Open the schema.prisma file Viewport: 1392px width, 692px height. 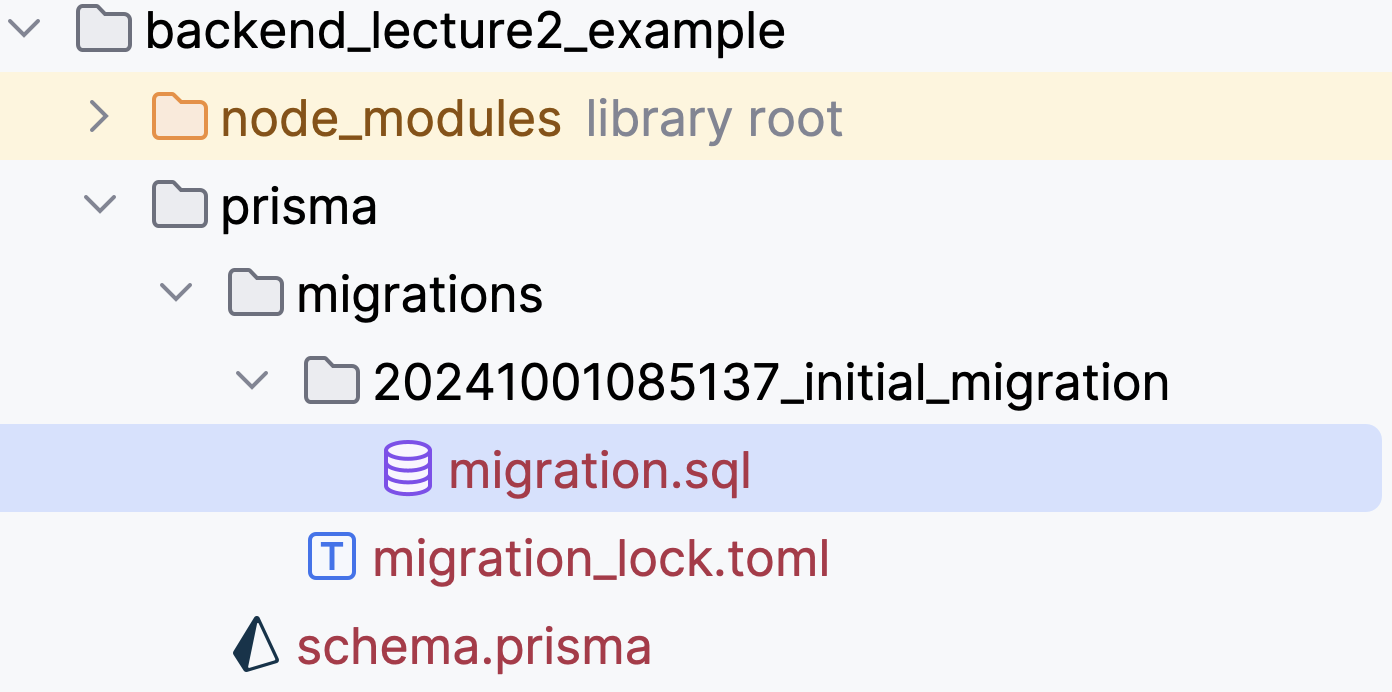tap(471, 645)
